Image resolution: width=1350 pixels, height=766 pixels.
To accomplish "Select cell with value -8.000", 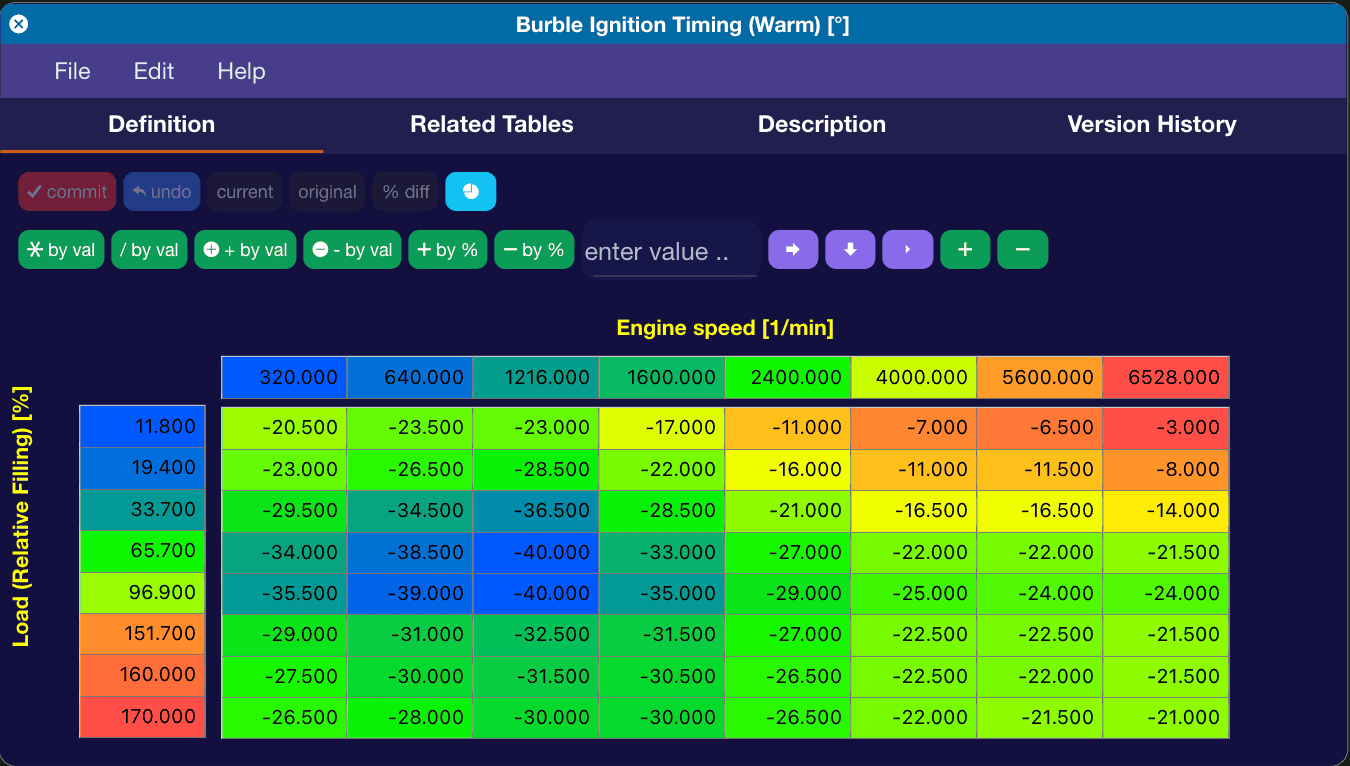I will (x=1166, y=469).
